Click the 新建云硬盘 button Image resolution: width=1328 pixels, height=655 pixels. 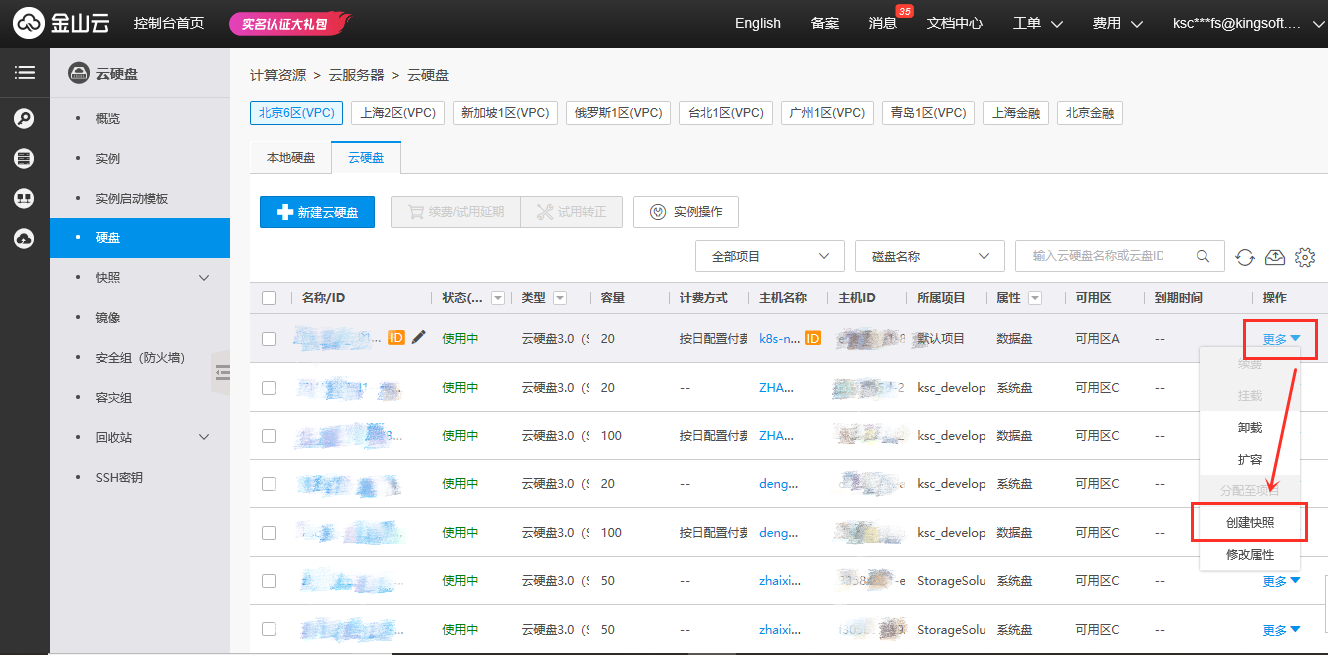click(x=317, y=212)
